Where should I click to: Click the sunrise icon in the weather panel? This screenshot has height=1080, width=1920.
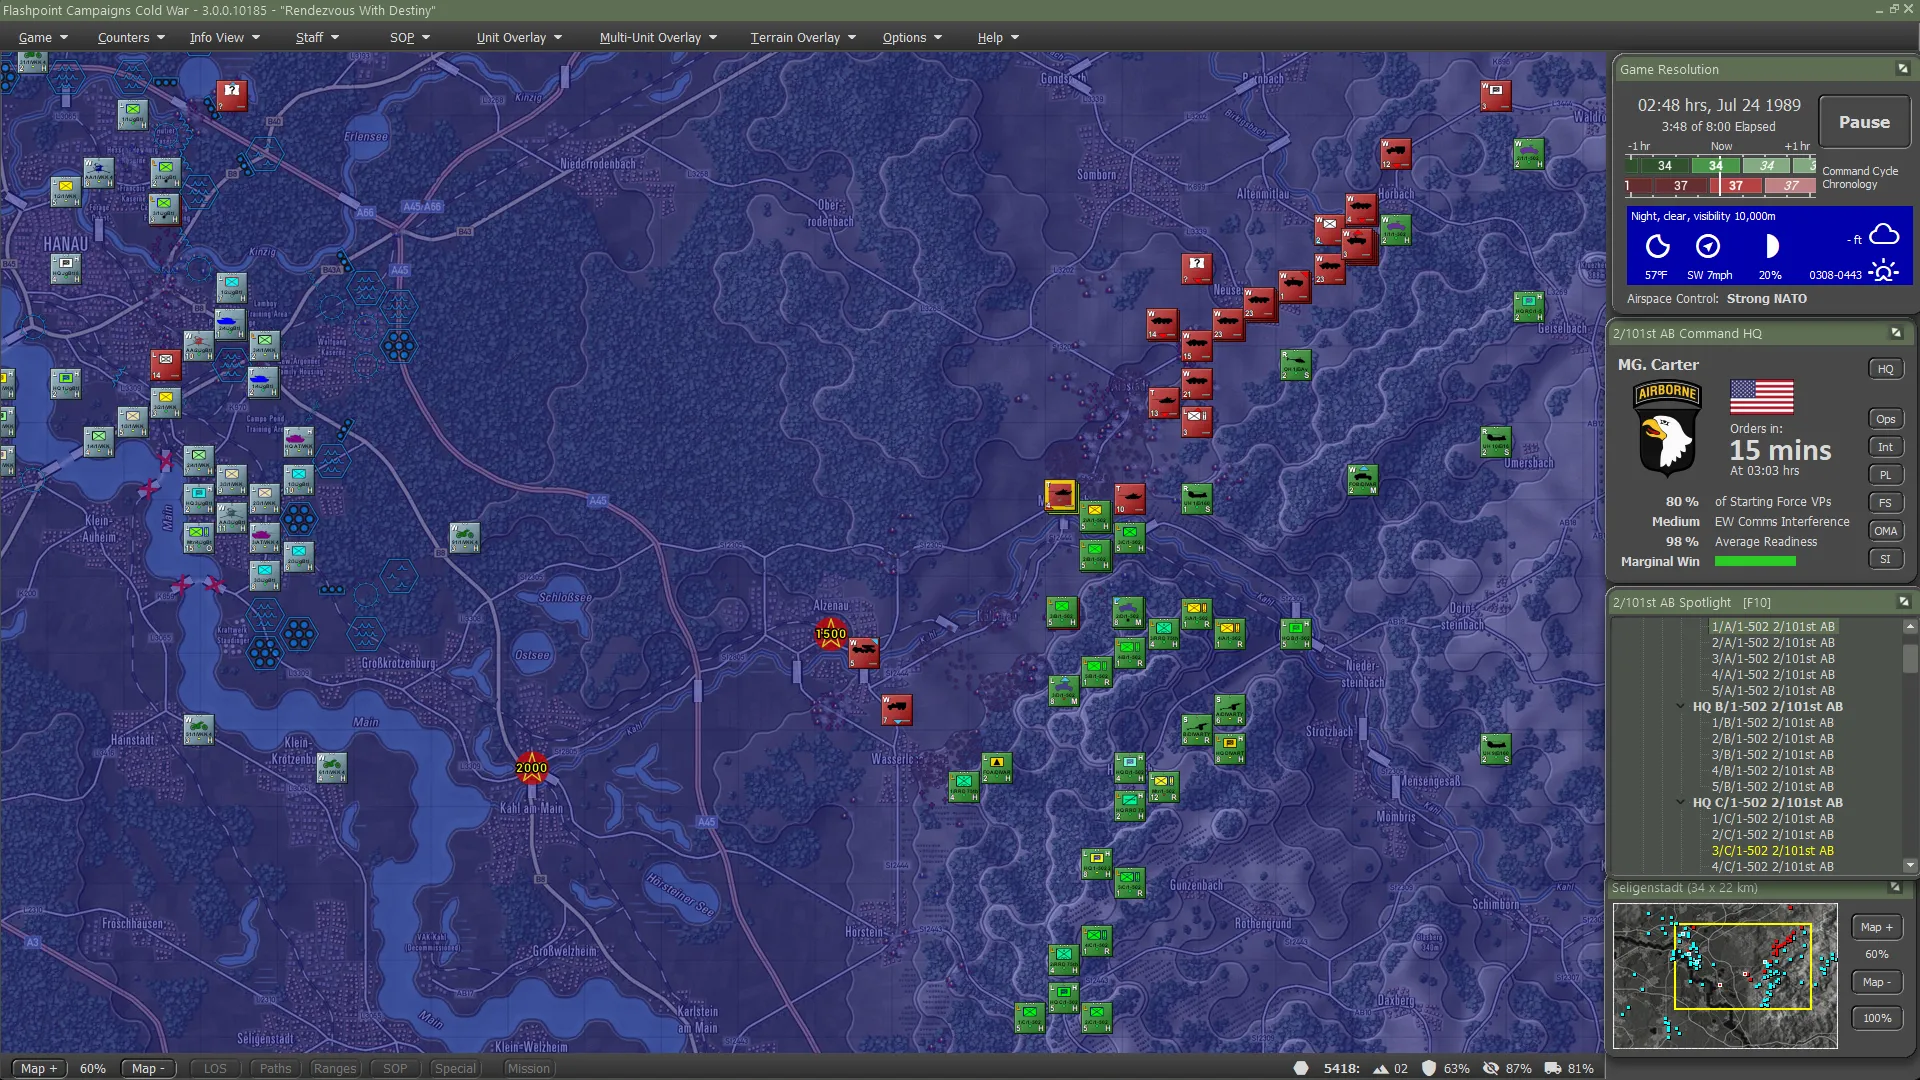pyautogui.click(x=1884, y=271)
